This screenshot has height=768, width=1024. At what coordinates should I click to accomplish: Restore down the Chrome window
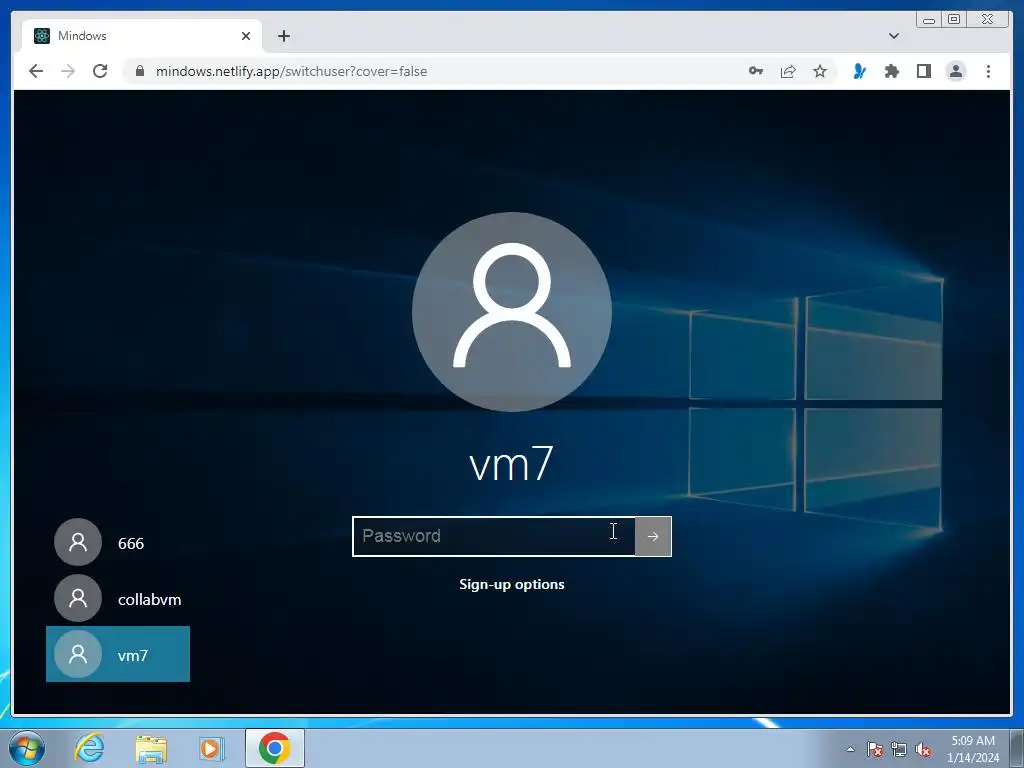click(953, 20)
